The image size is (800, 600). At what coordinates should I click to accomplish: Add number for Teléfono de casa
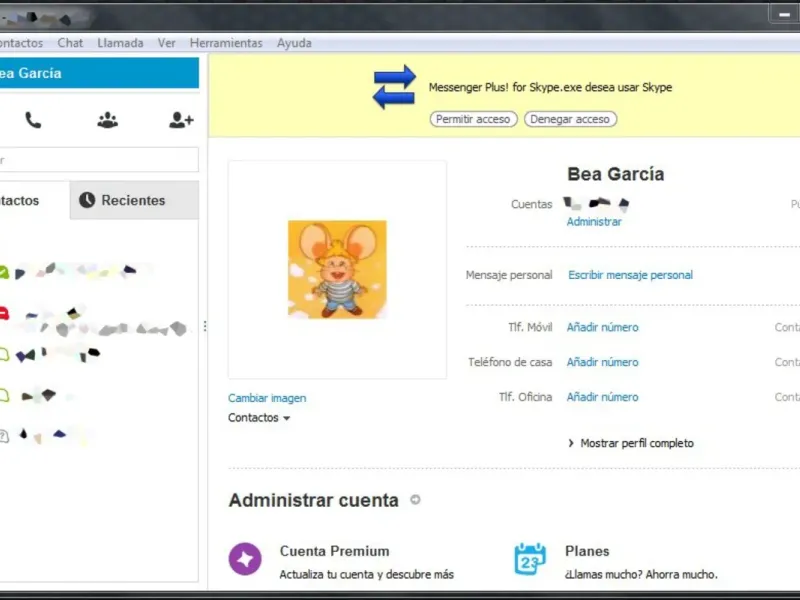tap(603, 362)
